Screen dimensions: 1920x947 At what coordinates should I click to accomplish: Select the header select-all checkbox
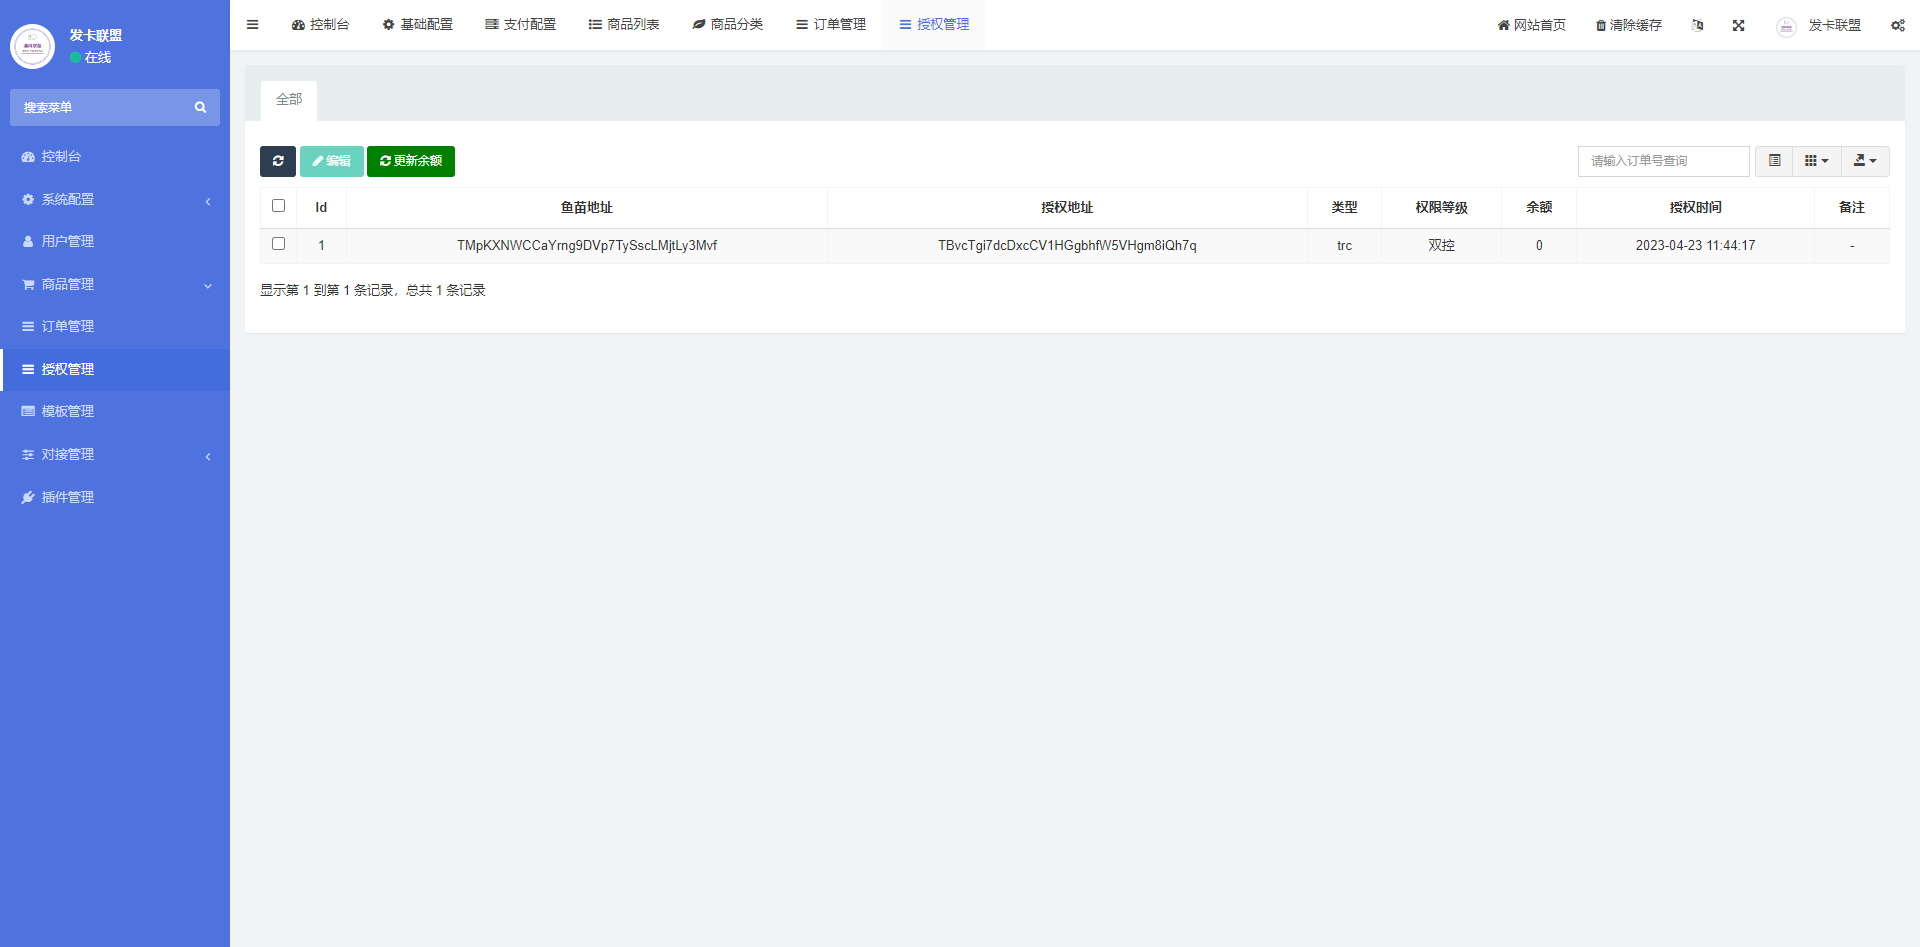[x=279, y=206]
